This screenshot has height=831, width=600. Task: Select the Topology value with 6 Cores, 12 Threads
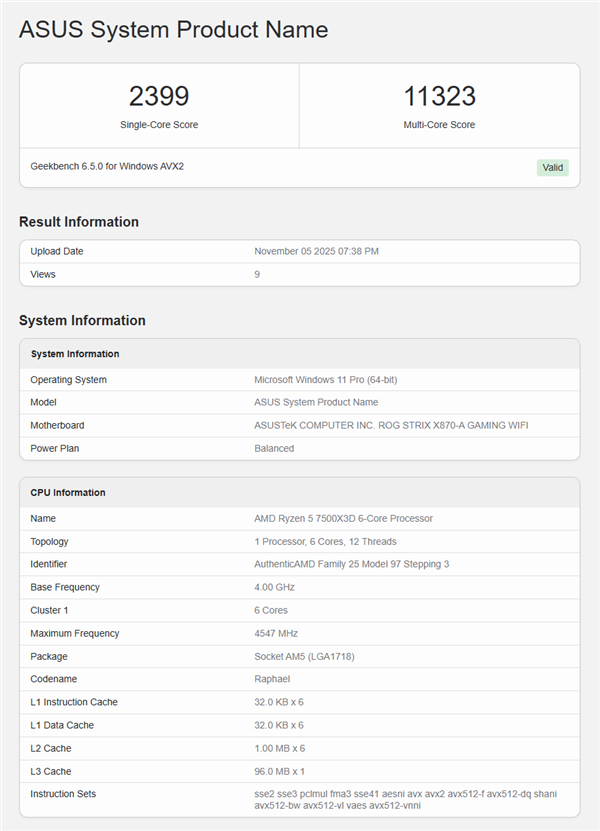tap(325, 541)
